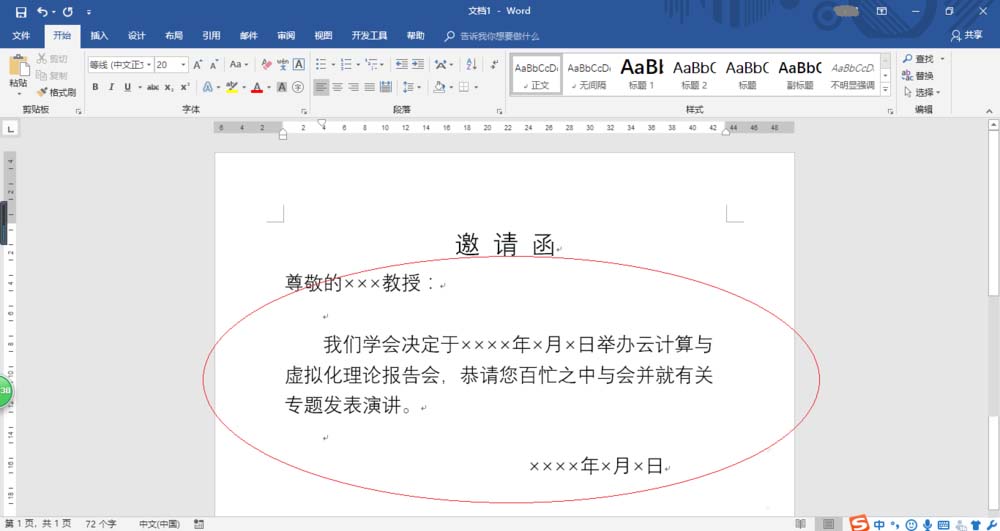The image size is (1000, 531).
Task: Apply the 副标题 subtitle style
Action: click(800, 74)
